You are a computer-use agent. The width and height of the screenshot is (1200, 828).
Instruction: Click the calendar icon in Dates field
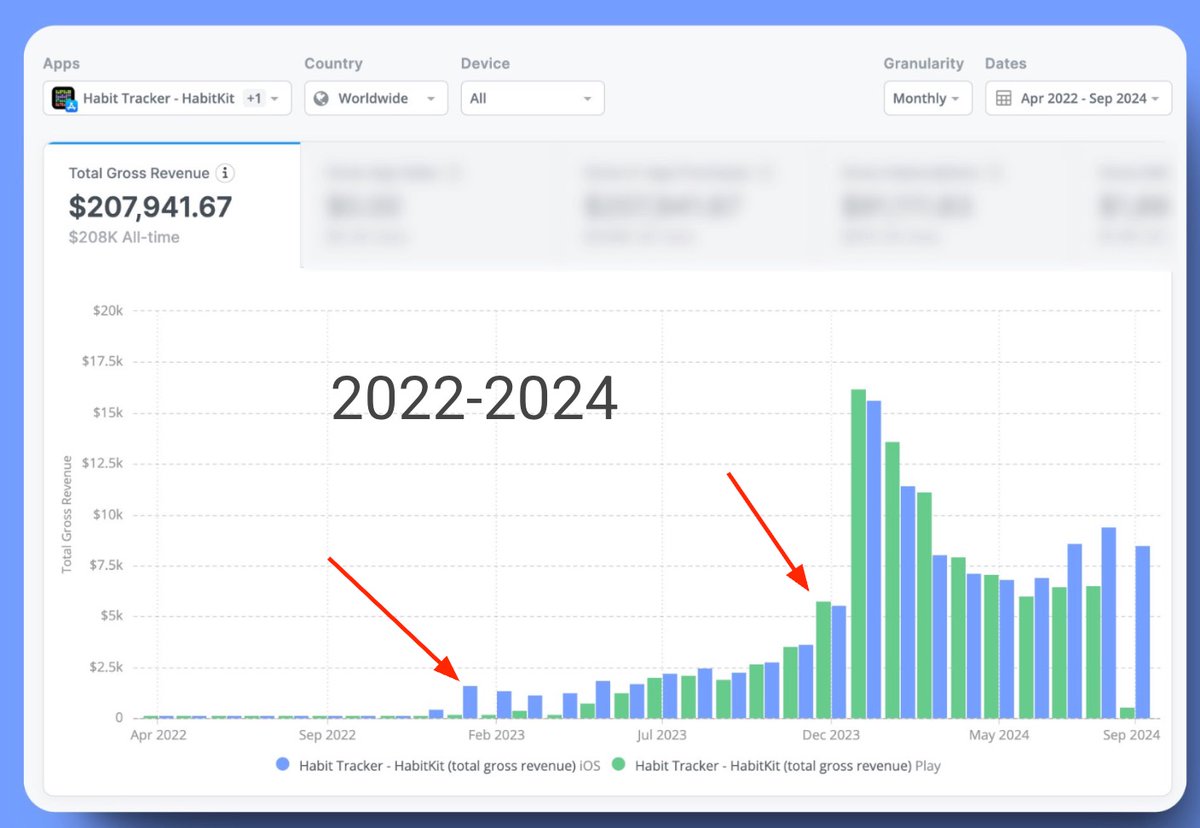coord(1003,98)
